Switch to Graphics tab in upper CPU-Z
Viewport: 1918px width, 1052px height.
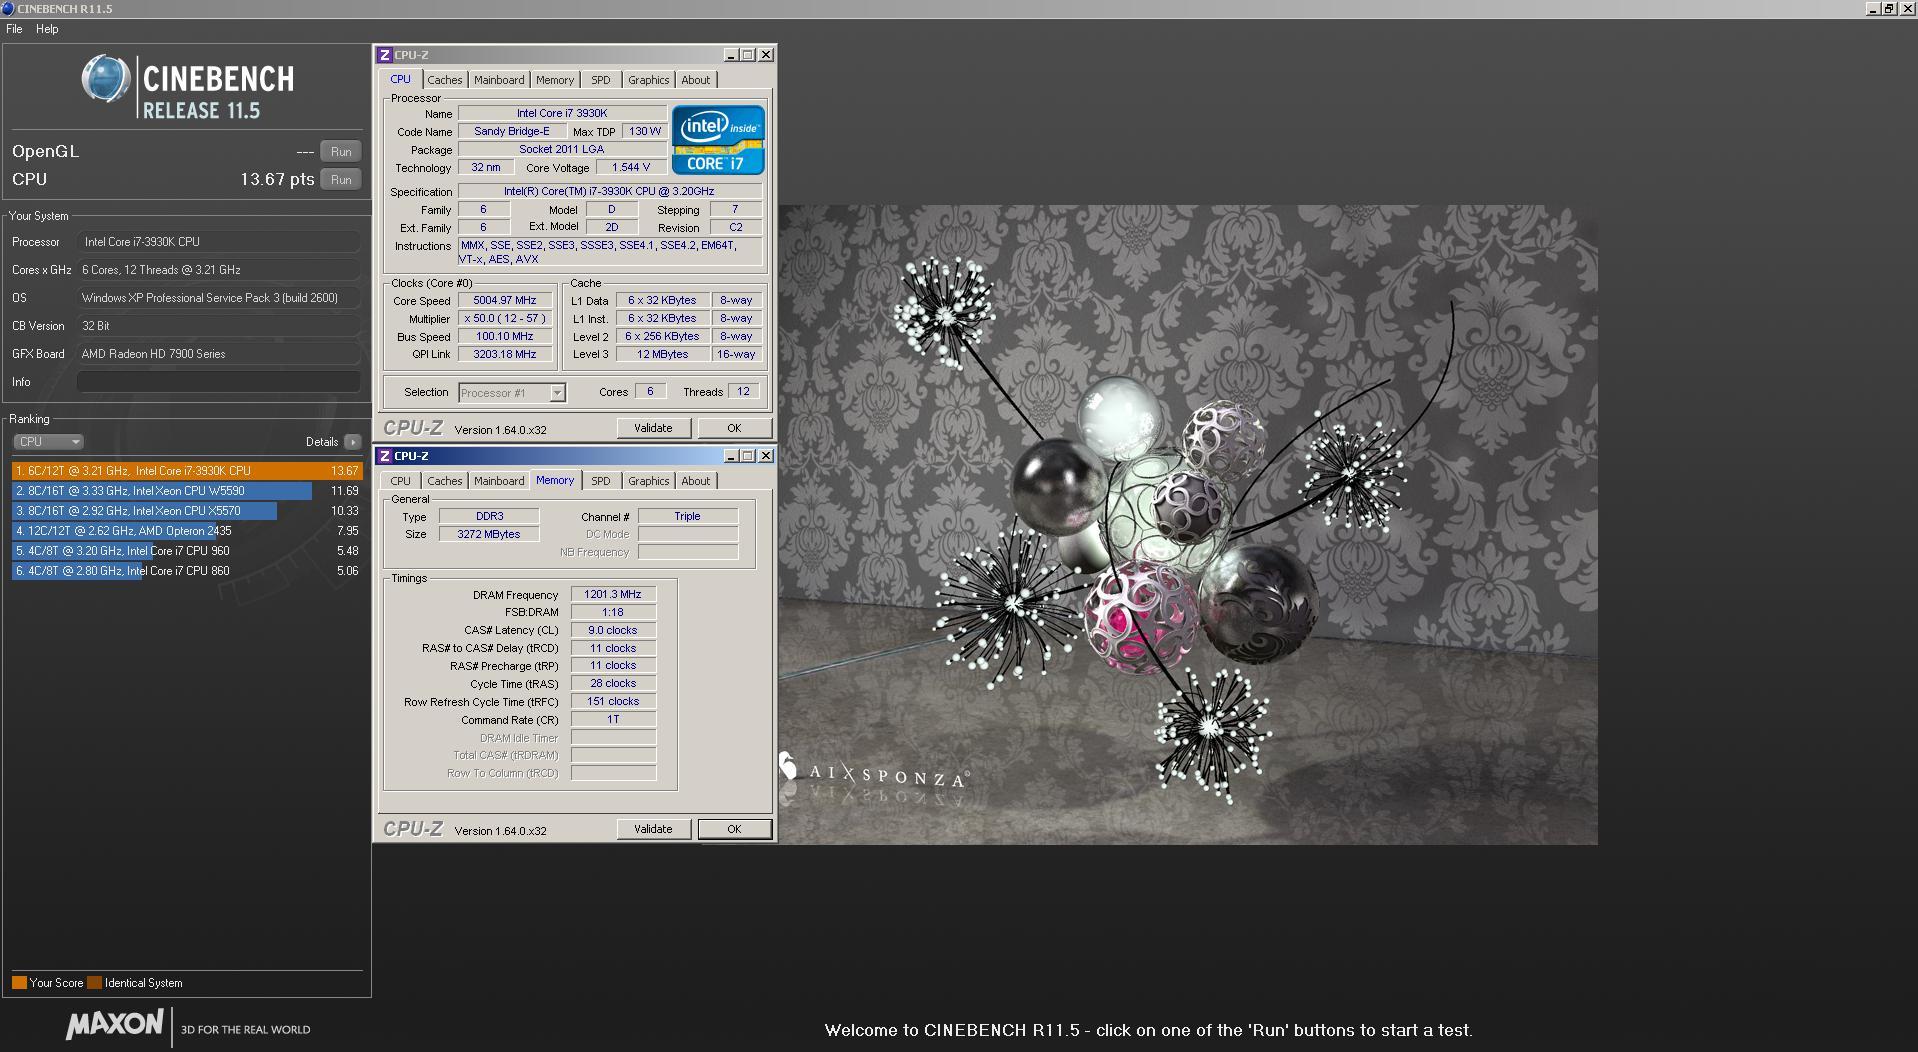click(x=648, y=80)
